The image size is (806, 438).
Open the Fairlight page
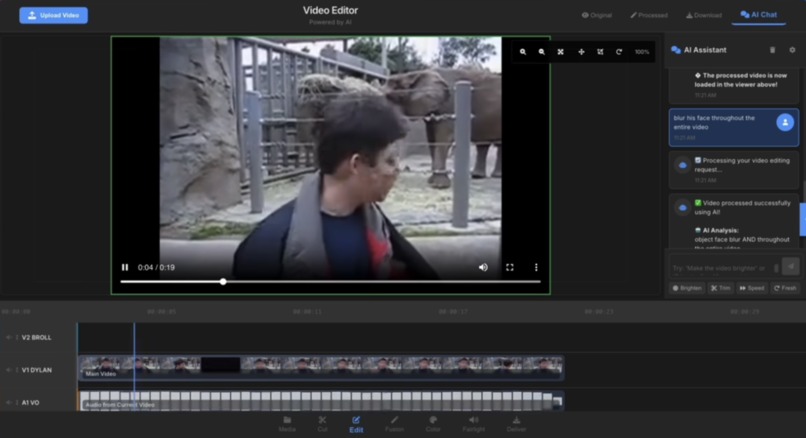click(x=473, y=424)
